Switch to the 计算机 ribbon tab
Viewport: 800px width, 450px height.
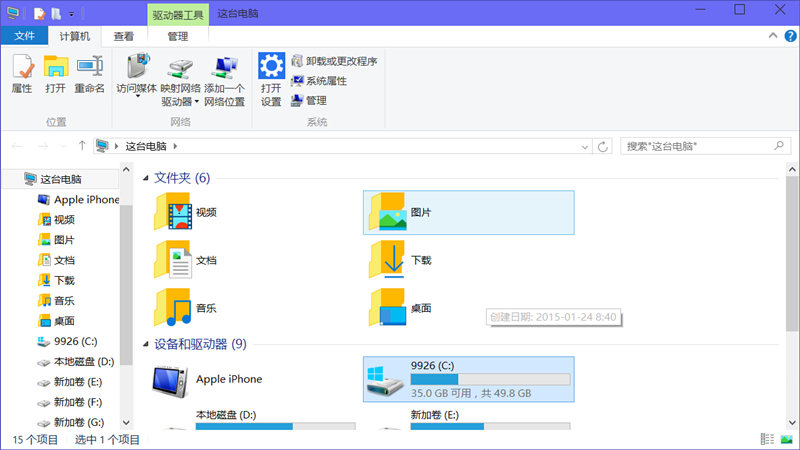[x=74, y=36]
